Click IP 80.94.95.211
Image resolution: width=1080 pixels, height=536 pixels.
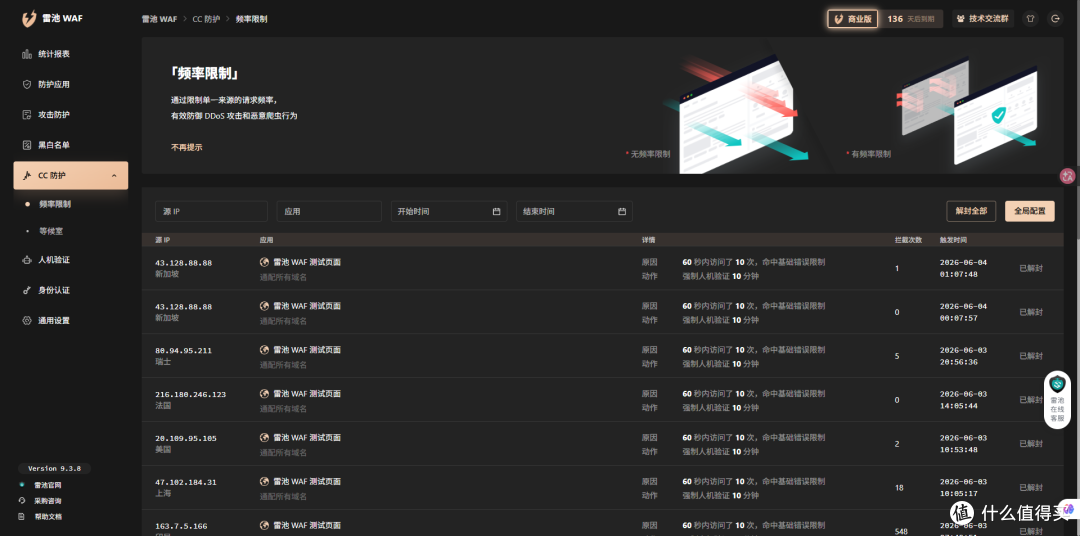point(184,351)
